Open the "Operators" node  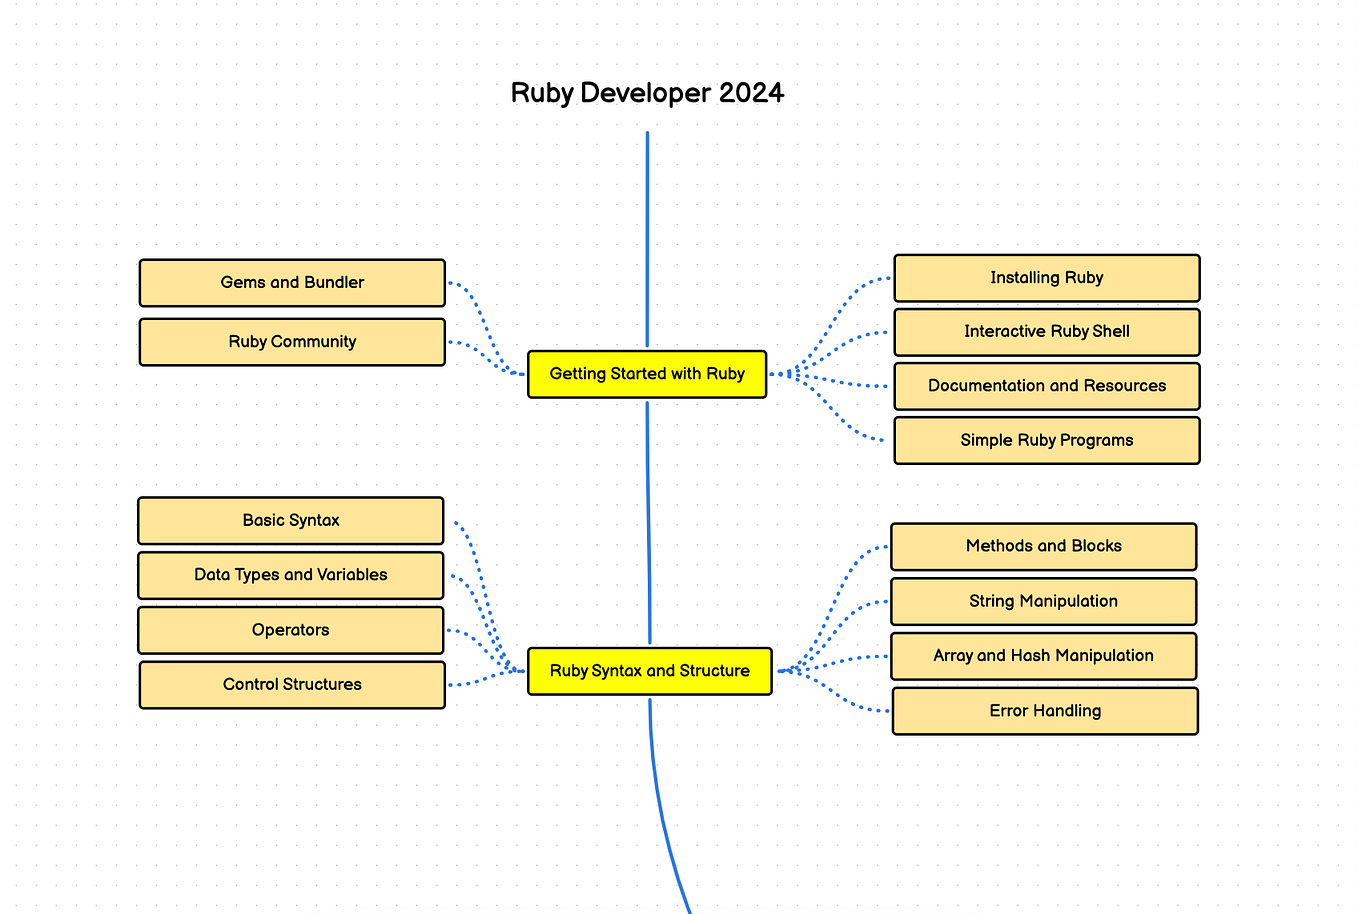[x=290, y=630]
